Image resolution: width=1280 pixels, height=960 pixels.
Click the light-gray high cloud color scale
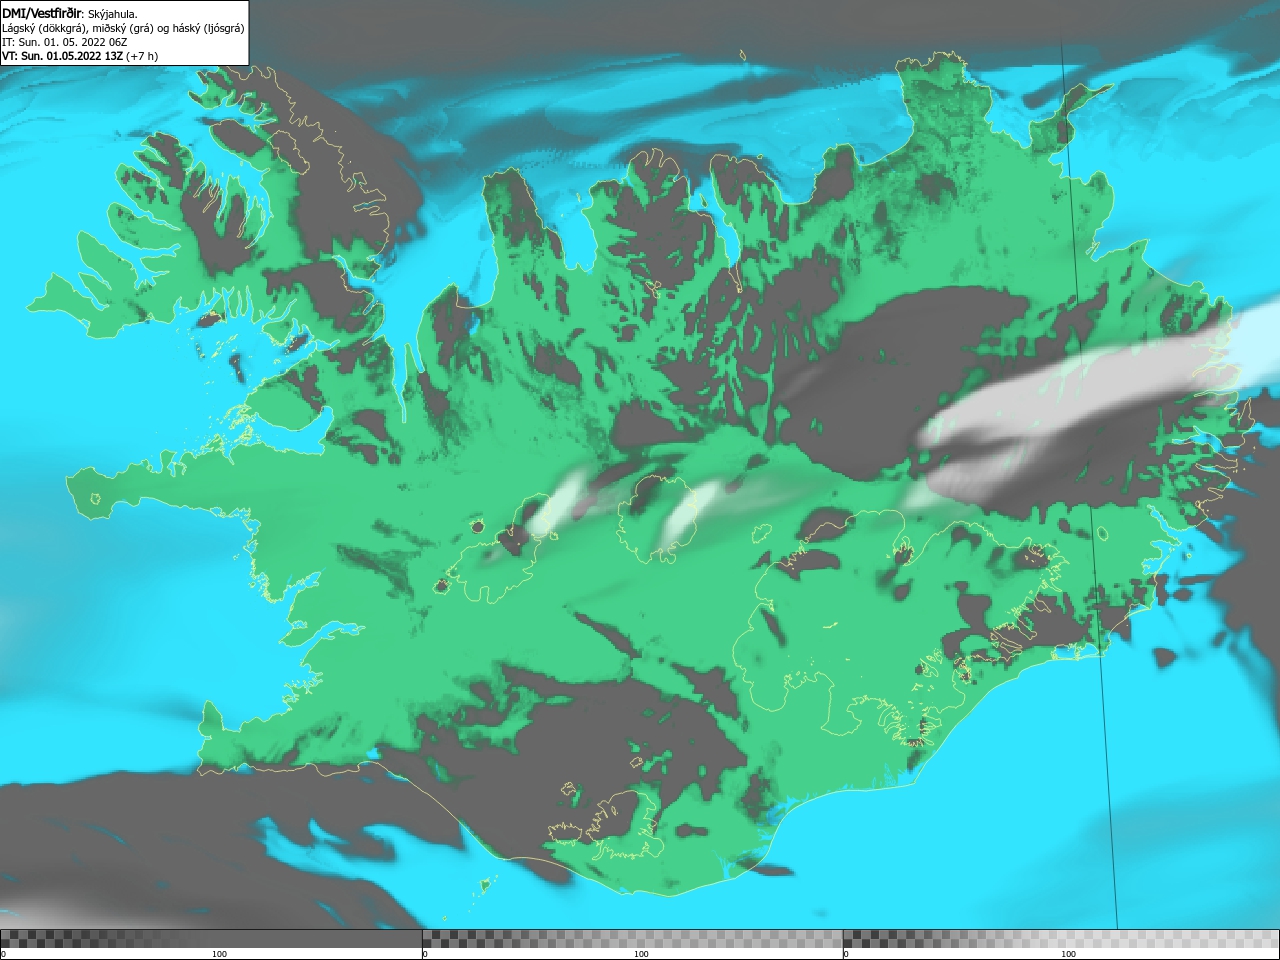pyautogui.click(x=1061, y=938)
